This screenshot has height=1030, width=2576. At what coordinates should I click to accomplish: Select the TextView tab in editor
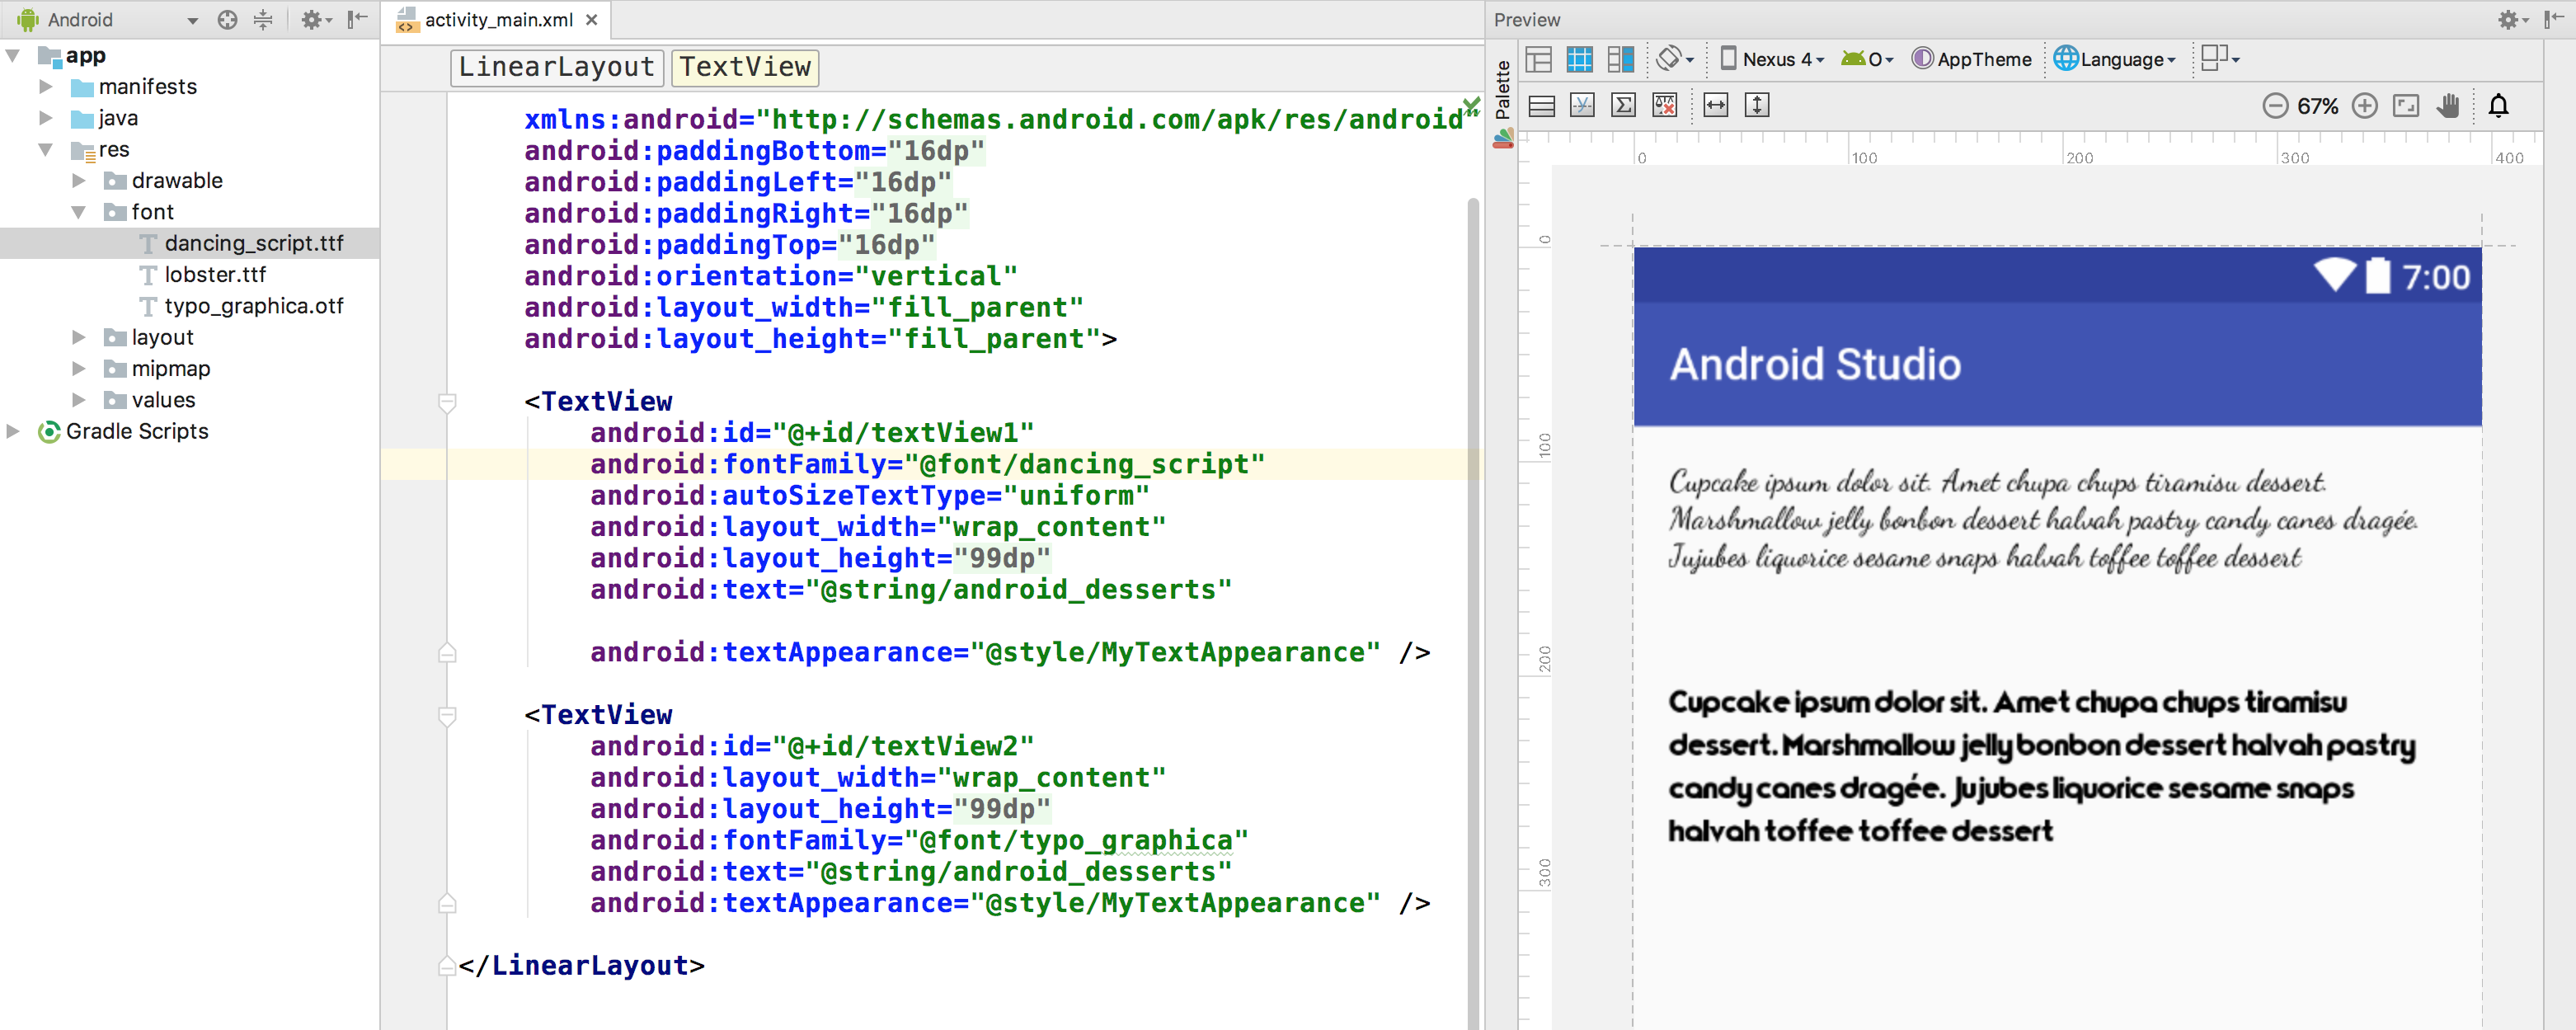click(x=745, y=64)
